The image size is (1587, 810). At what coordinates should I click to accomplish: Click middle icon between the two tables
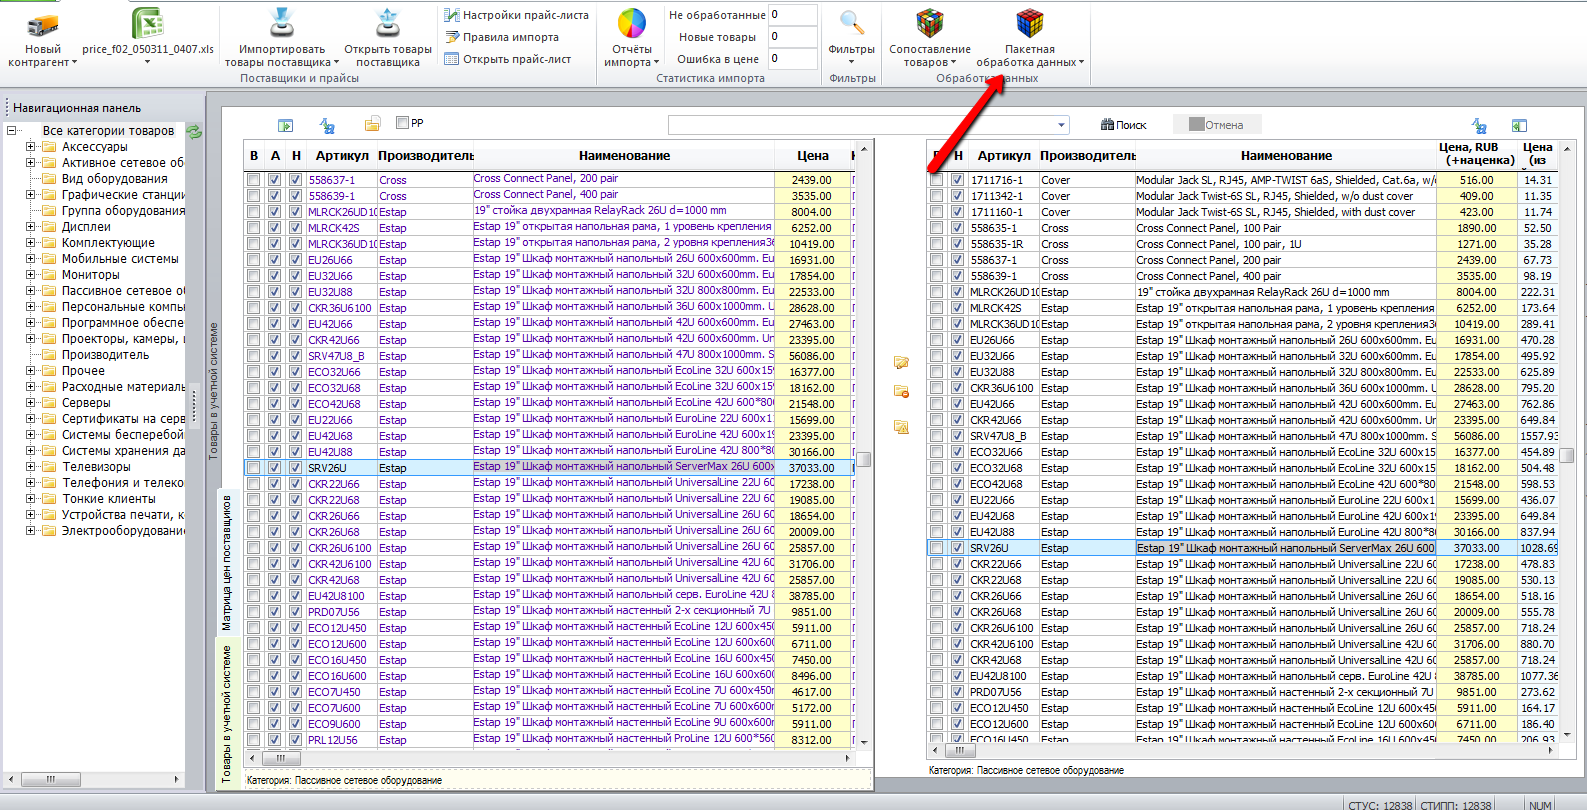tap(901, 391)
